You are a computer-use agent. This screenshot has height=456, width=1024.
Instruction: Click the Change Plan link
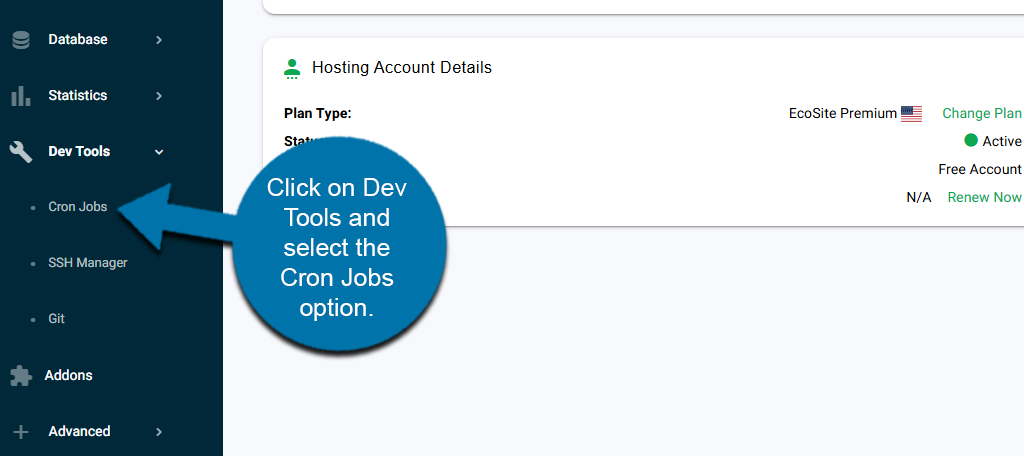point(981,113)
